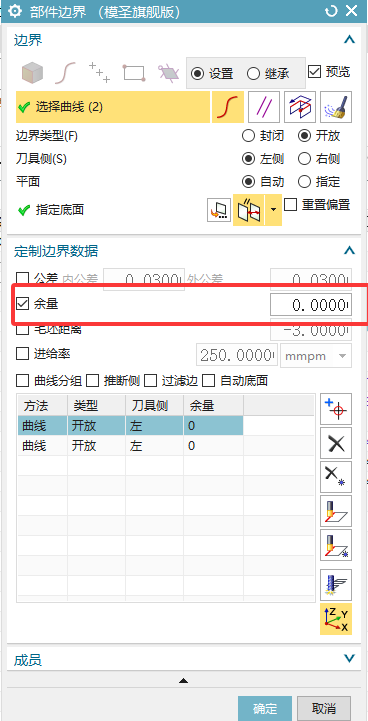This screenshot has height=721, width=368.
Task: Click the crossed-out plane boundary icon
Action: pos(169,73)
